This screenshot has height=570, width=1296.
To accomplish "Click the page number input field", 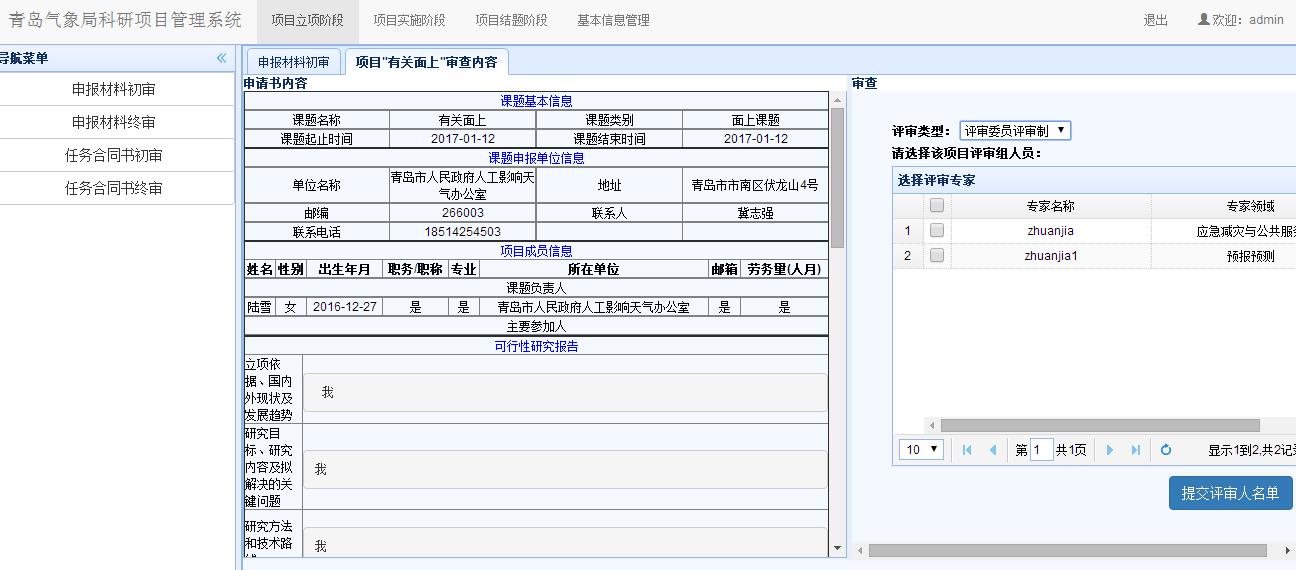I will point(1041,450).
